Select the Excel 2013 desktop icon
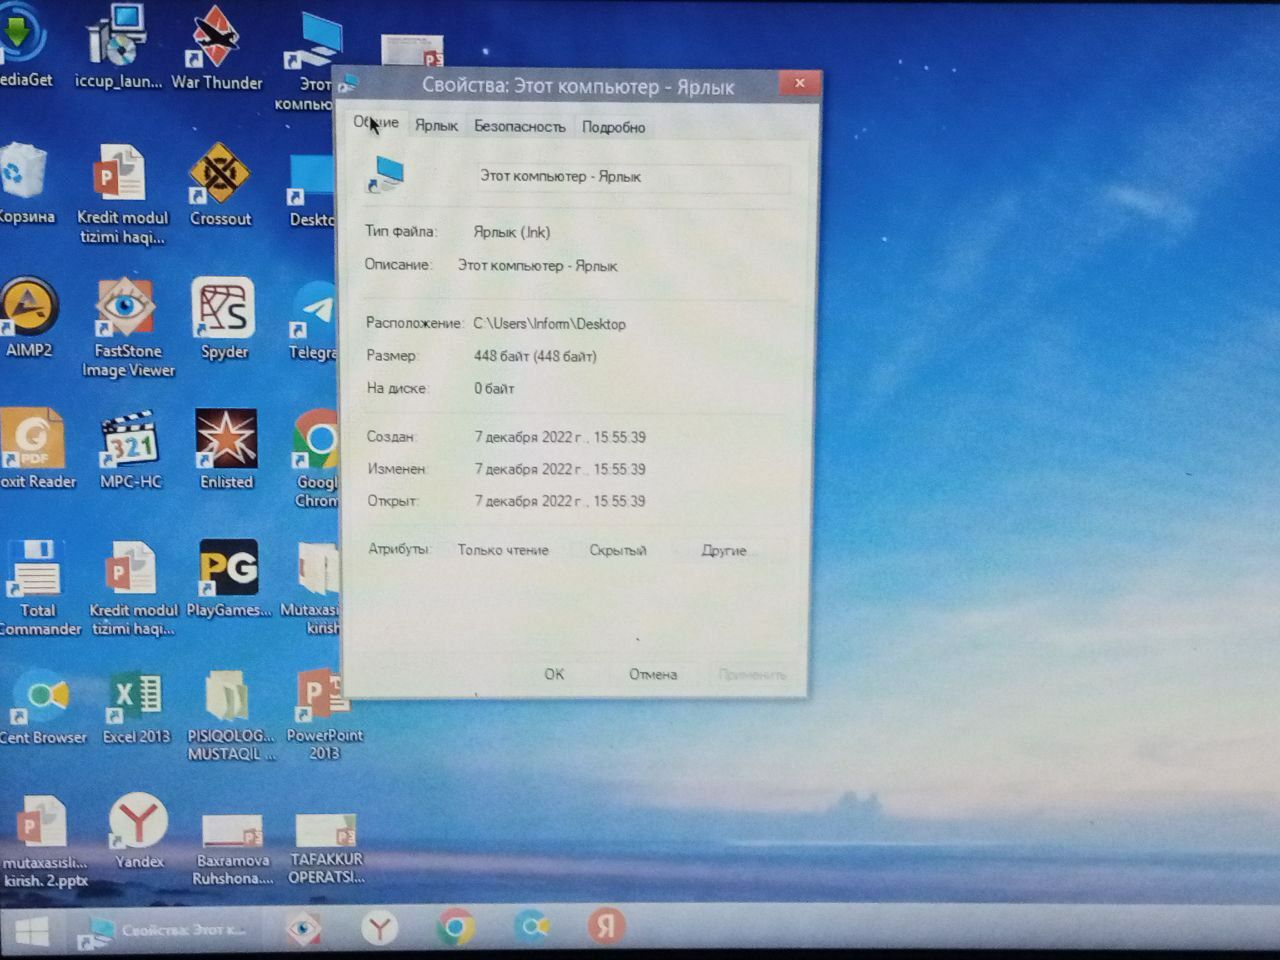 (136, 708)
